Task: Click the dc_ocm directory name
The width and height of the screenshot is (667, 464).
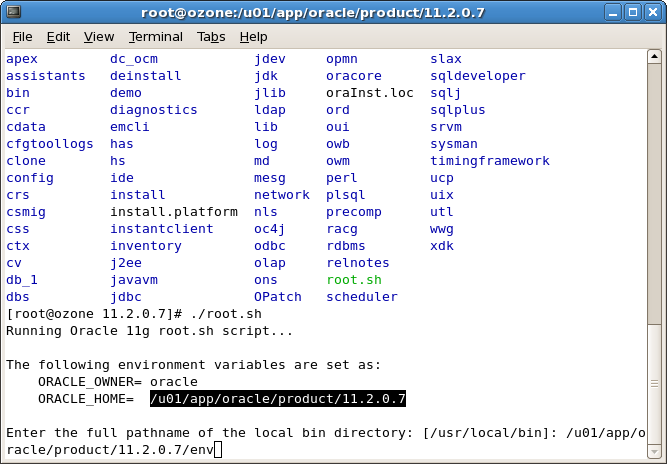Action: [134, 59]
